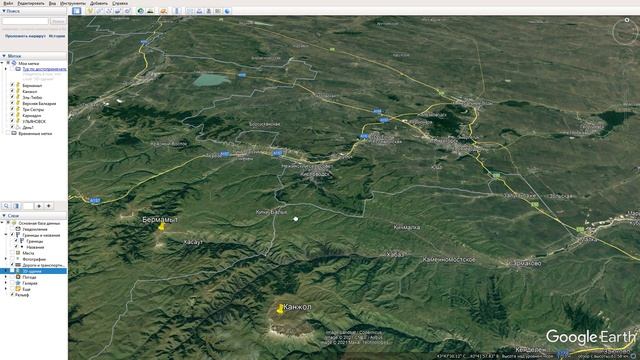The image size is (640, 360).
Task: Expand the sightseeing tour folder node
Action: (x=6, y=69)
